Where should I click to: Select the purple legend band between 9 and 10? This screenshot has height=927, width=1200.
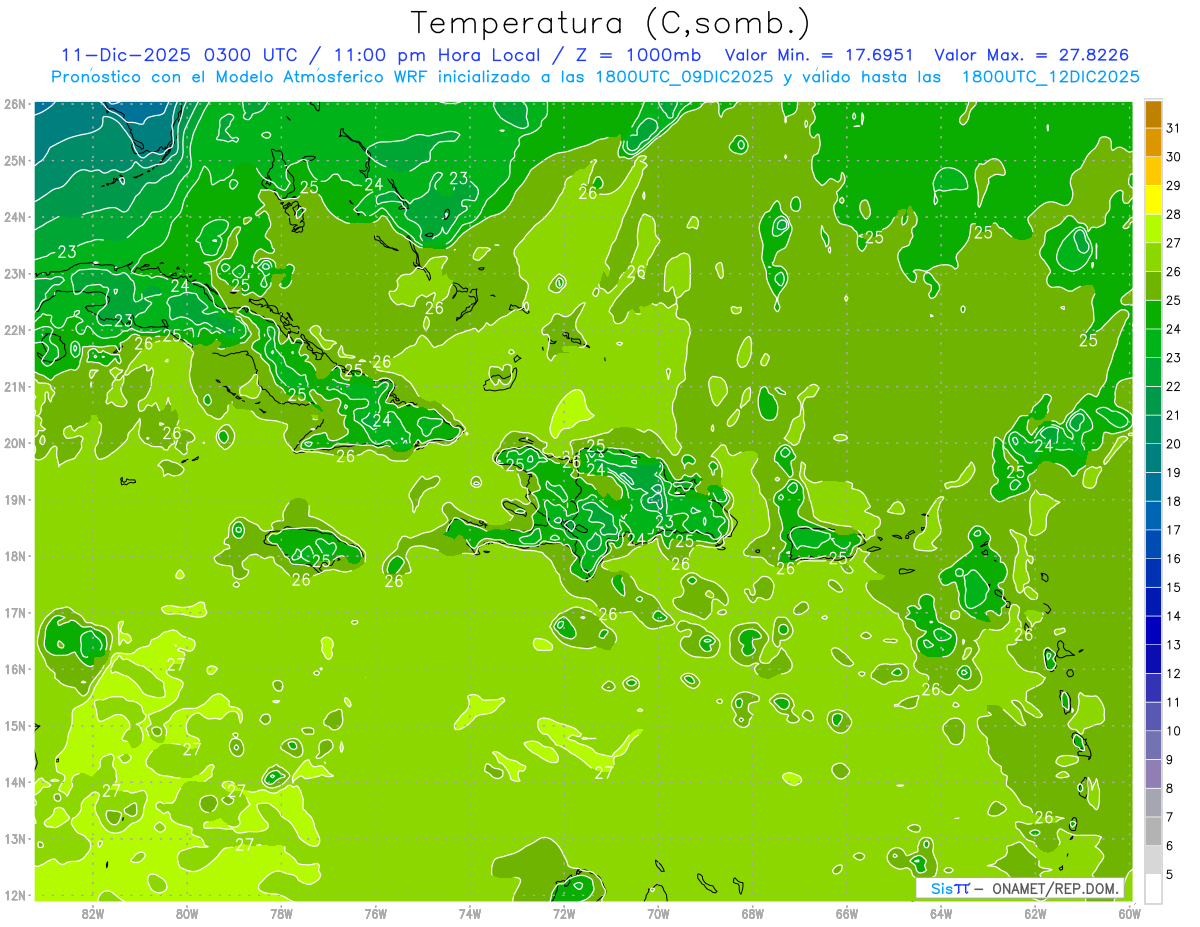tap(1153, 745)
